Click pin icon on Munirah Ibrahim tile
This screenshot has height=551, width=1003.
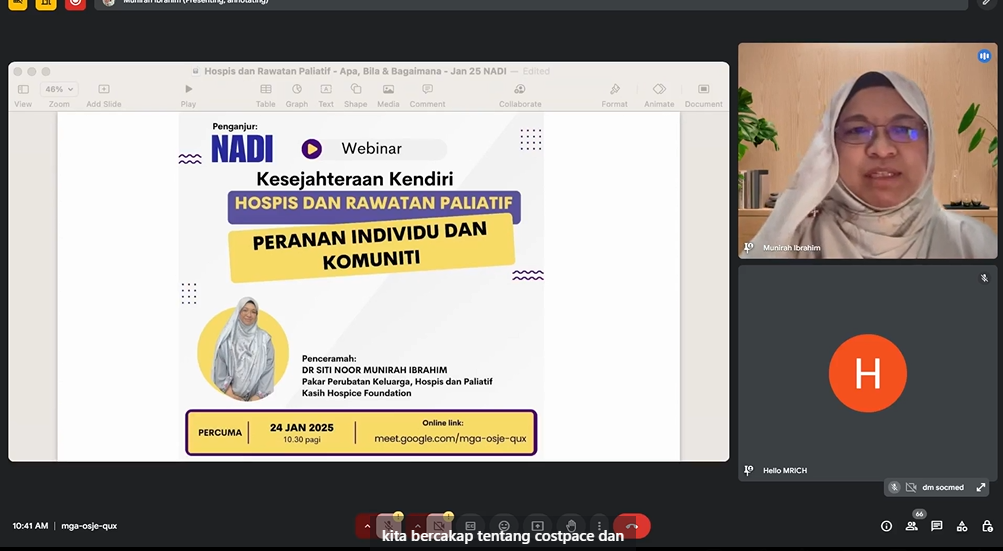click(x=748, y=247)
